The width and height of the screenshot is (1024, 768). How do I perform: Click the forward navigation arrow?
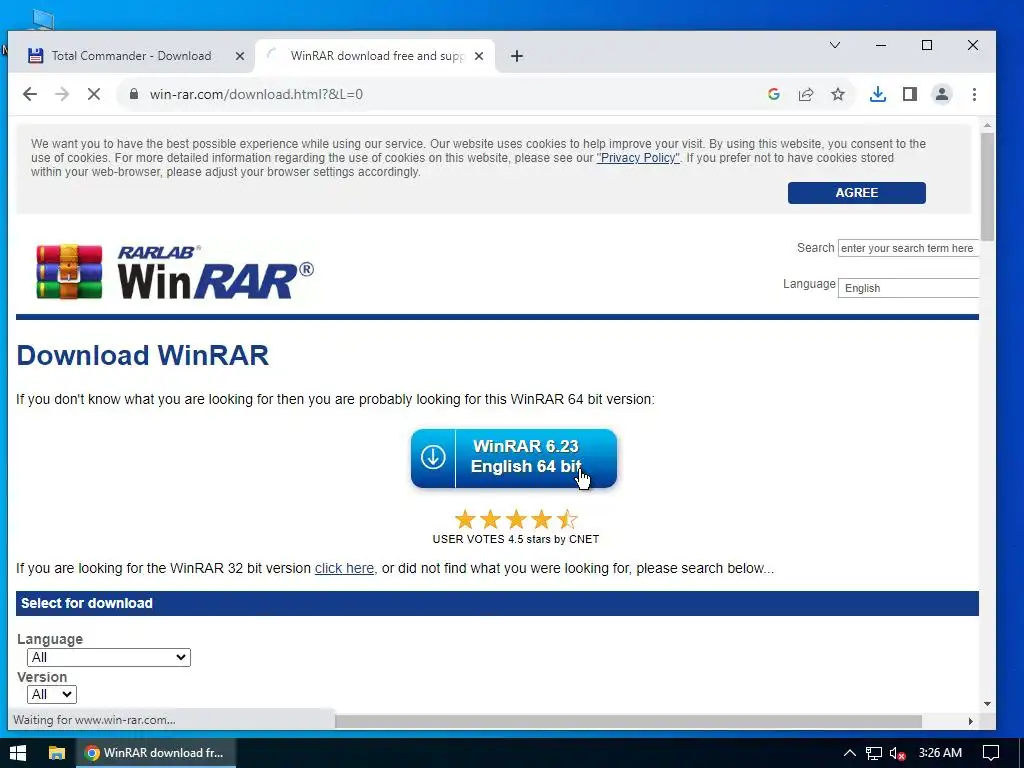pyautogui.click(x=62, y=94)
